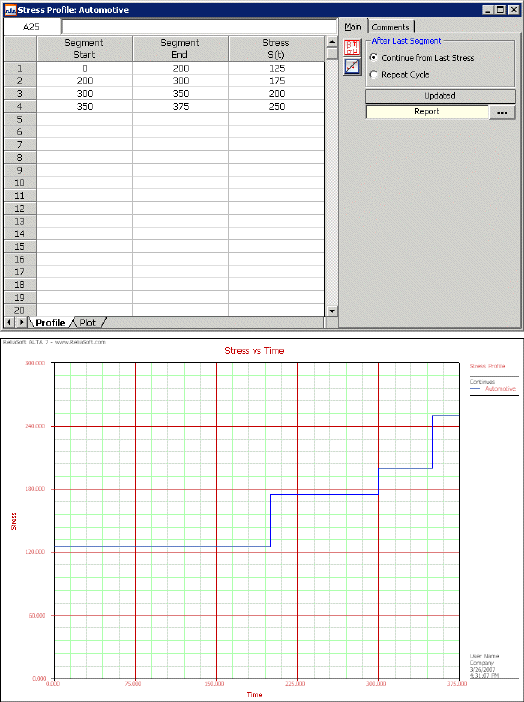Viewport: 524px width, 702px height.
Task: Click the sheet tab scroll left arrow
Action: tap(9, 322)
